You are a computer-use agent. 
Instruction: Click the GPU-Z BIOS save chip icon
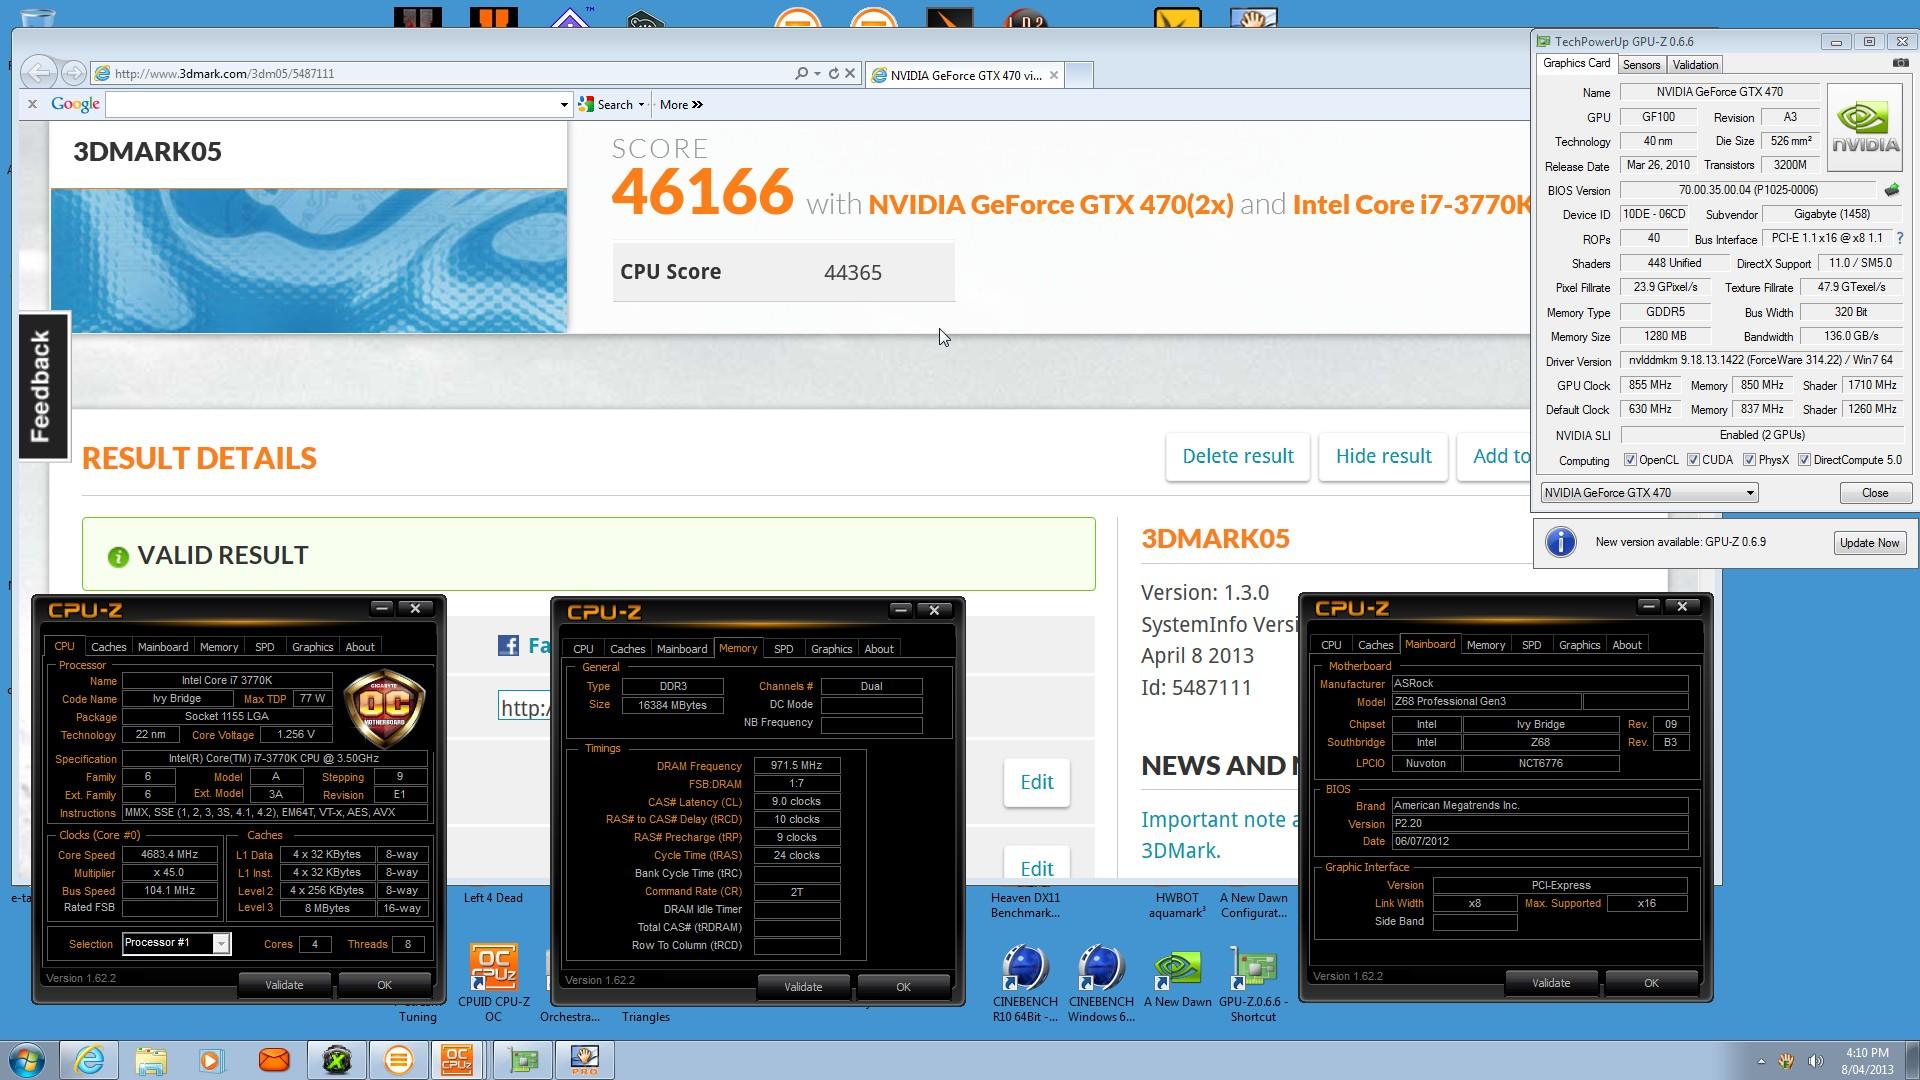coord(1891,190)
